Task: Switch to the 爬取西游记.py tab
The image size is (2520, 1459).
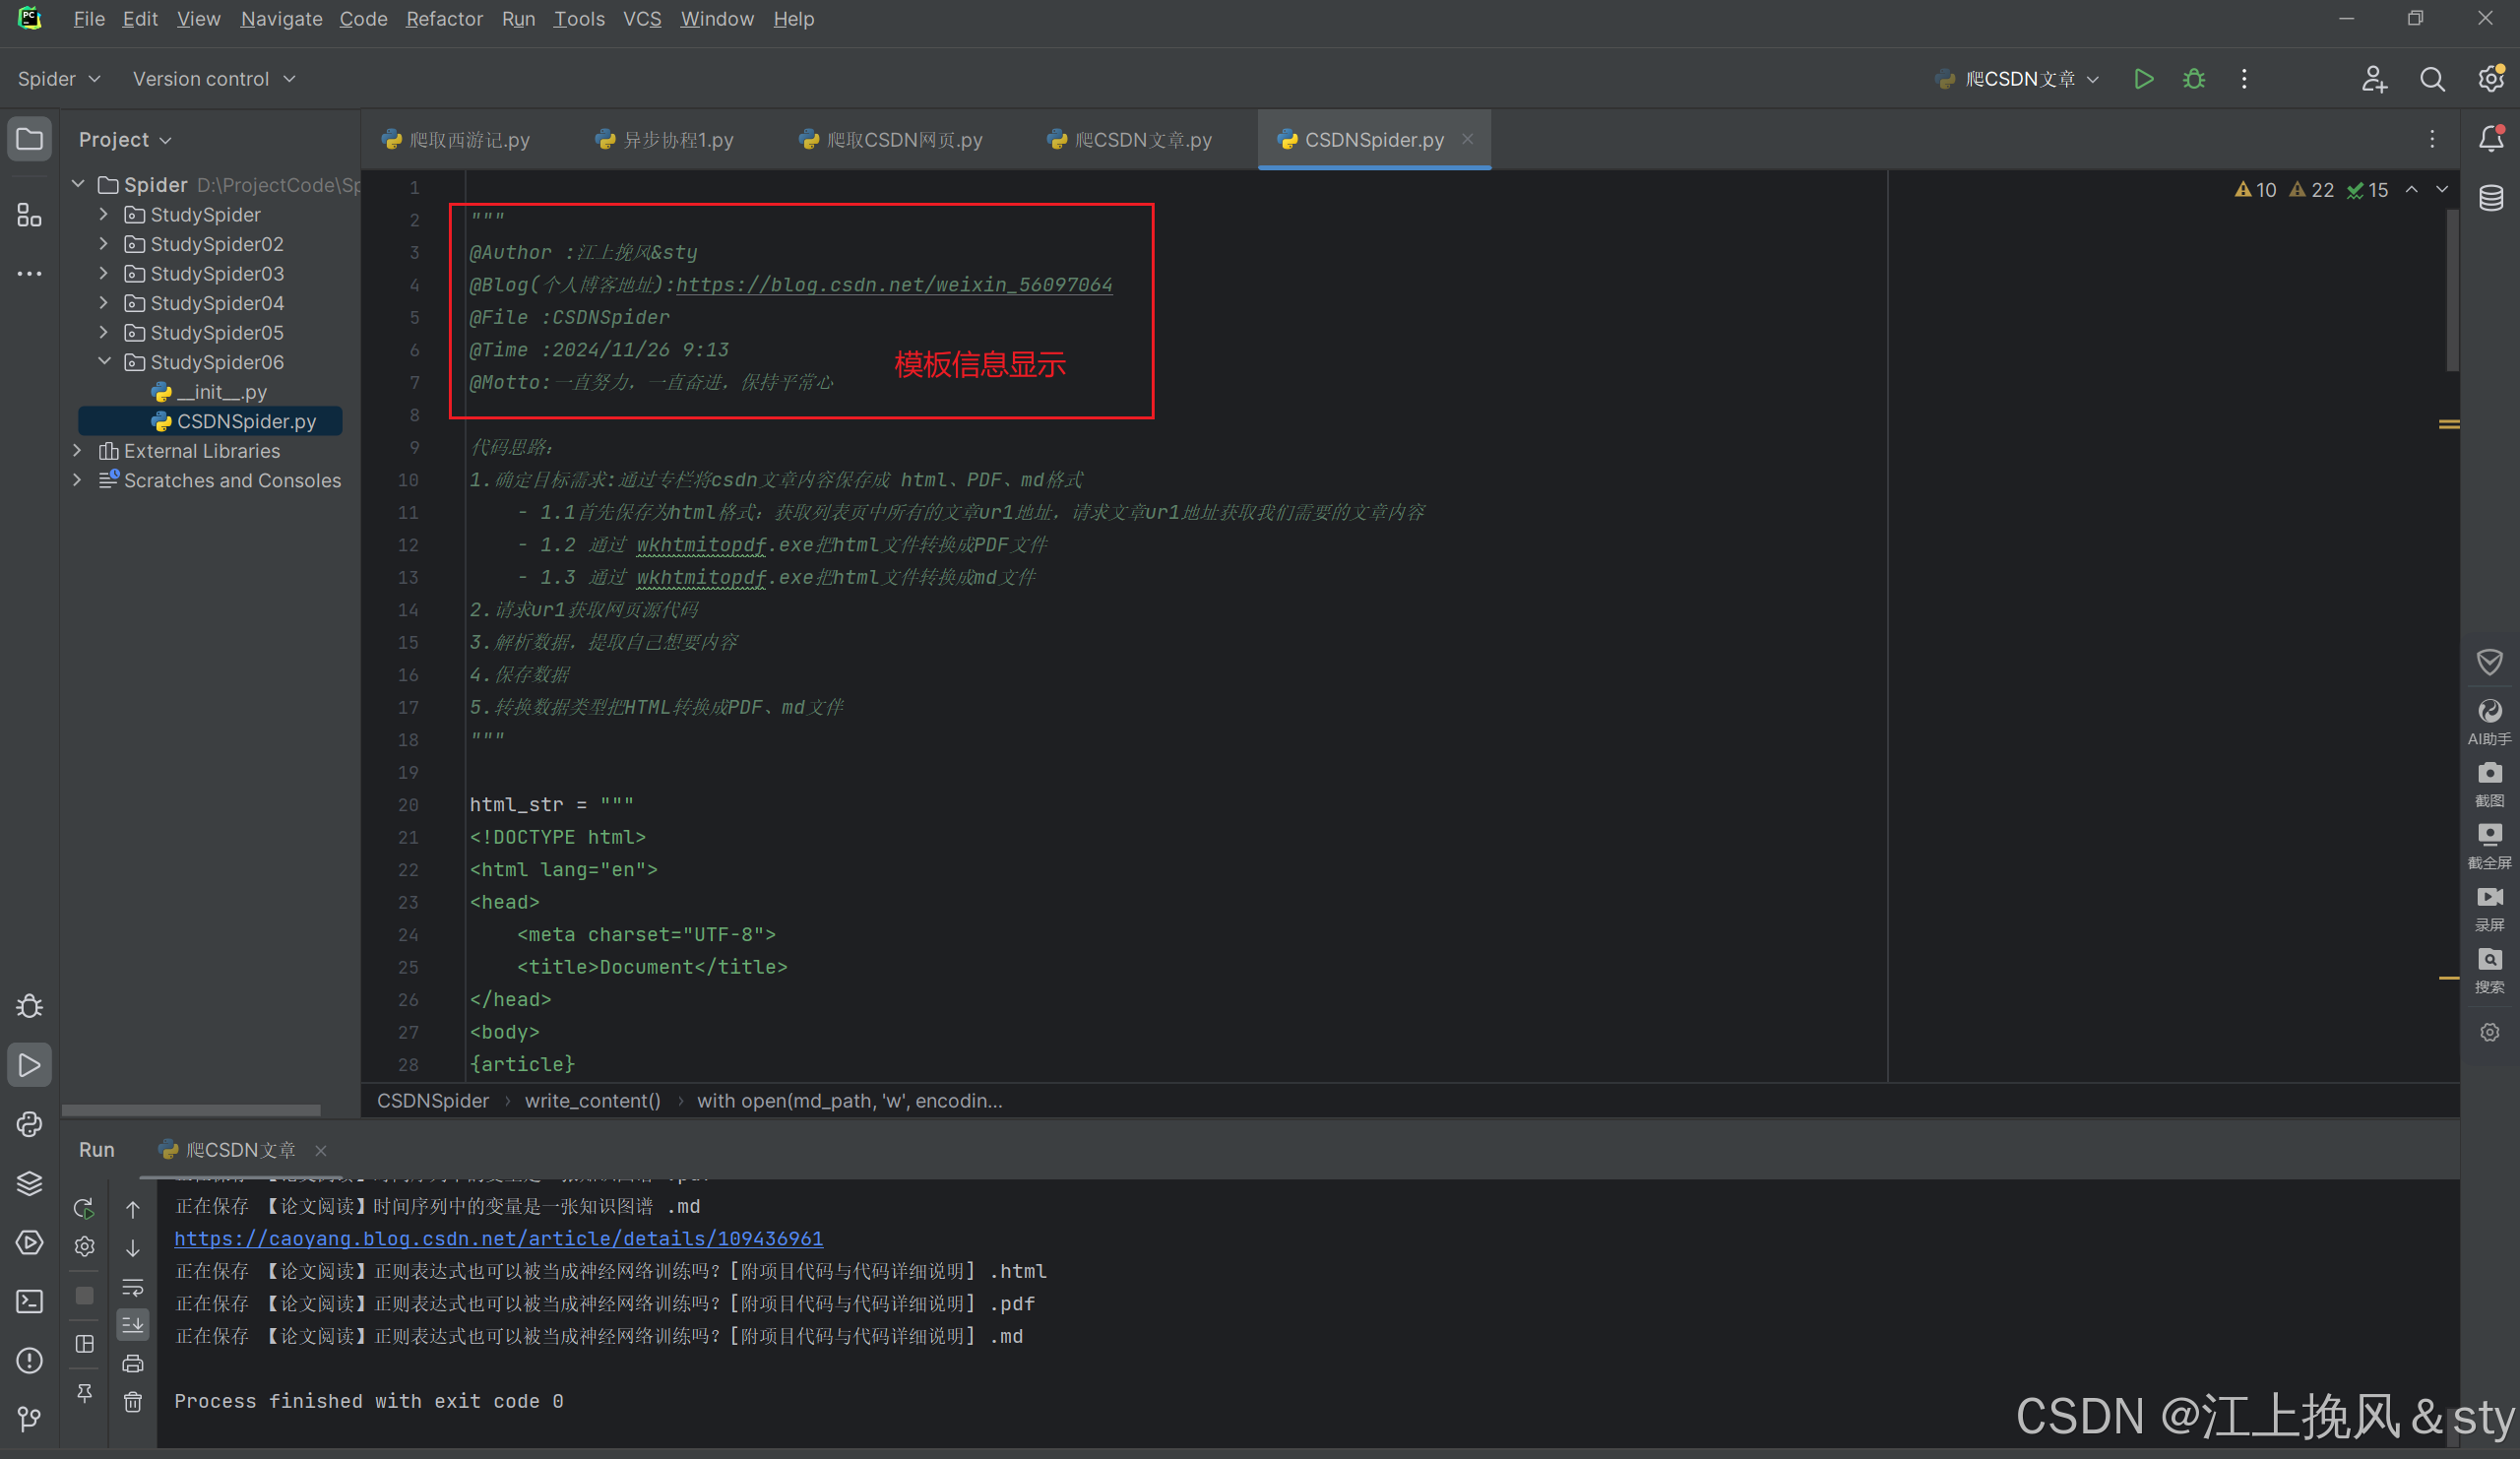Action: [456, 140]
